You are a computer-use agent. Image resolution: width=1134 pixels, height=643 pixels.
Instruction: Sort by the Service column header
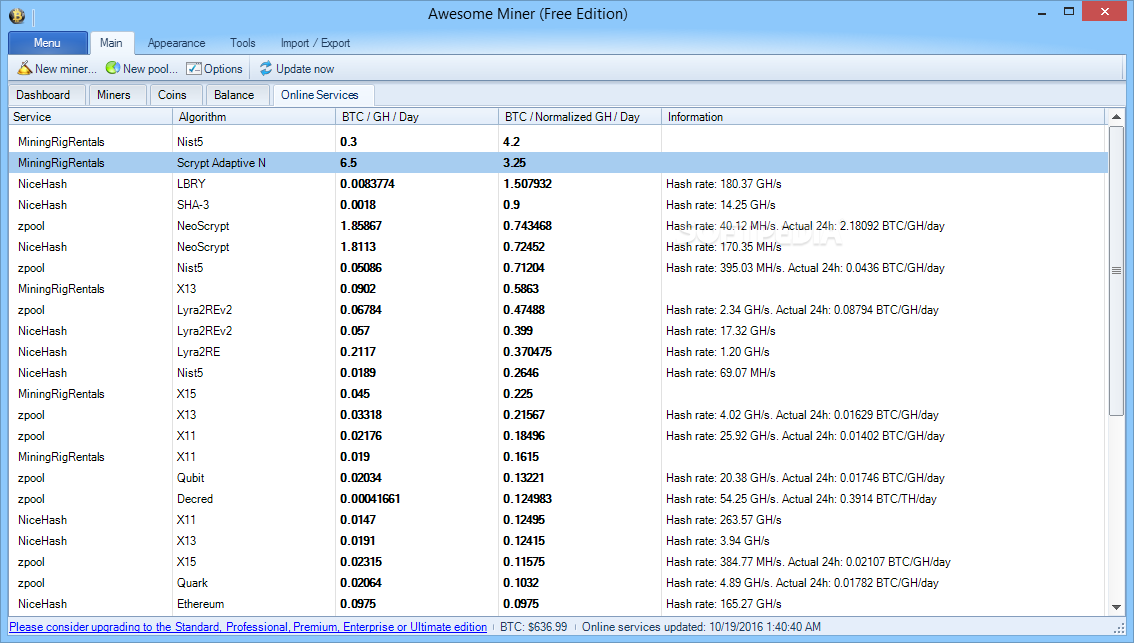point(90,117)
